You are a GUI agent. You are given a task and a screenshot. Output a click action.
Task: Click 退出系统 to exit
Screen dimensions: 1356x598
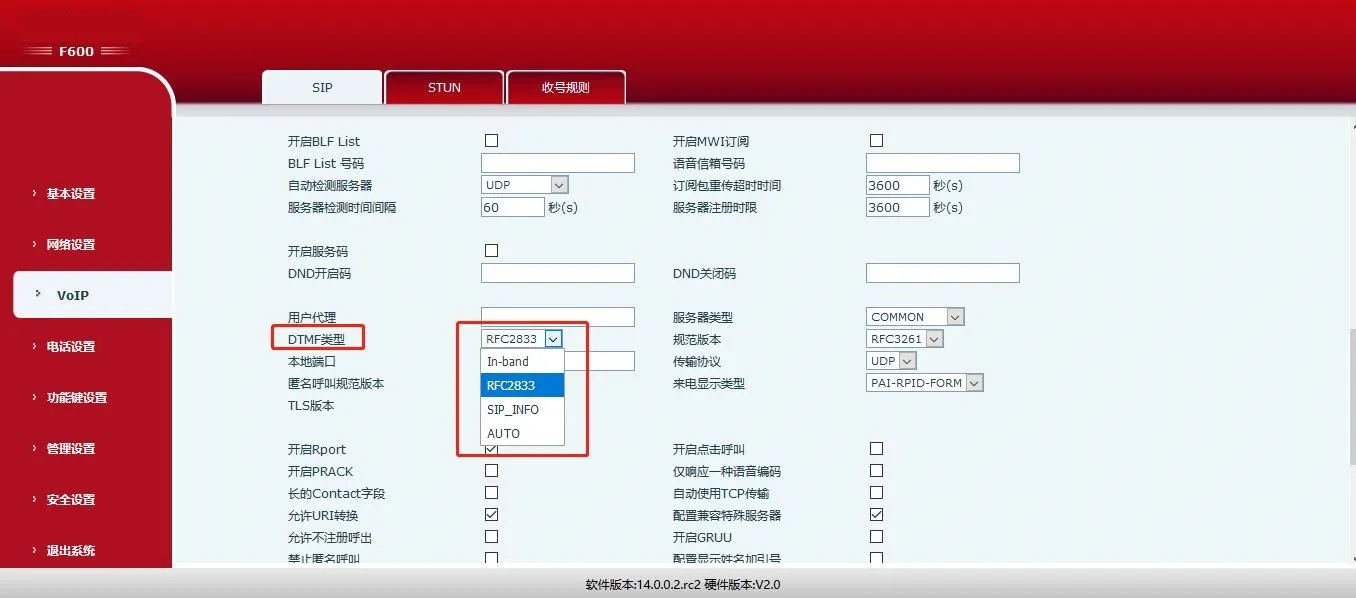tap(70, 550)
